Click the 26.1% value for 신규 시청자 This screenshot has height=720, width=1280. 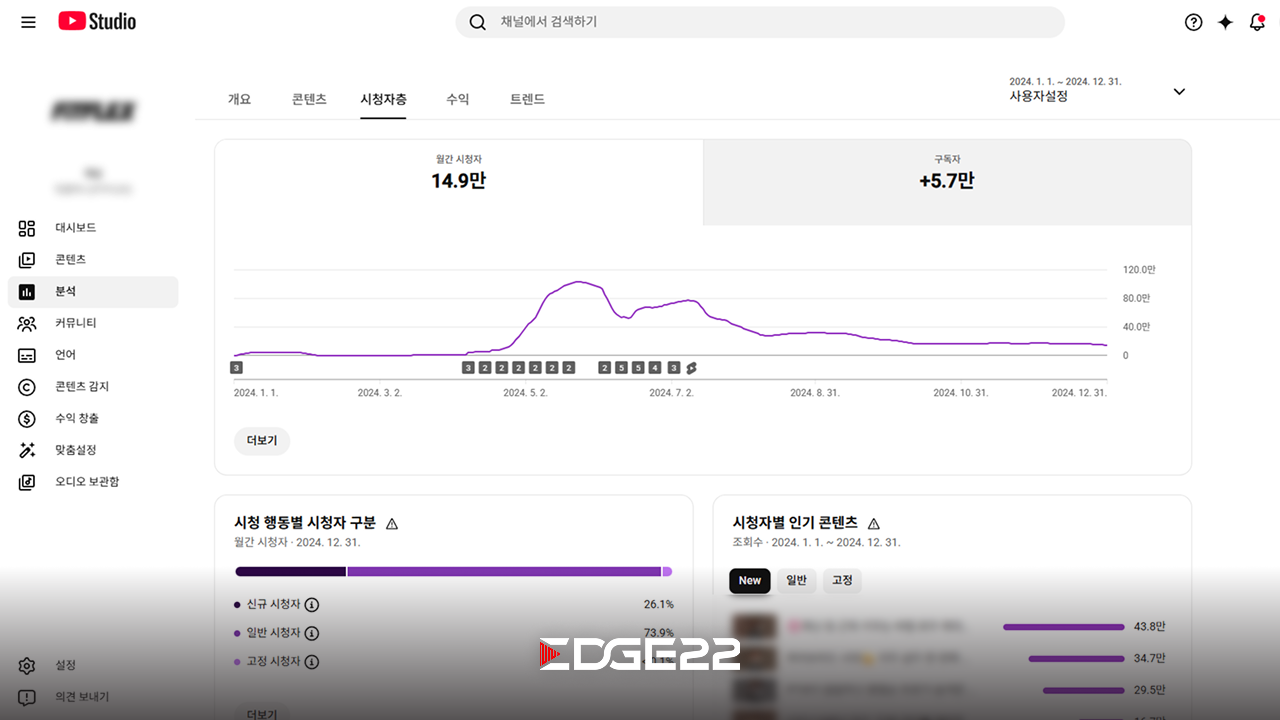[658, 605]
